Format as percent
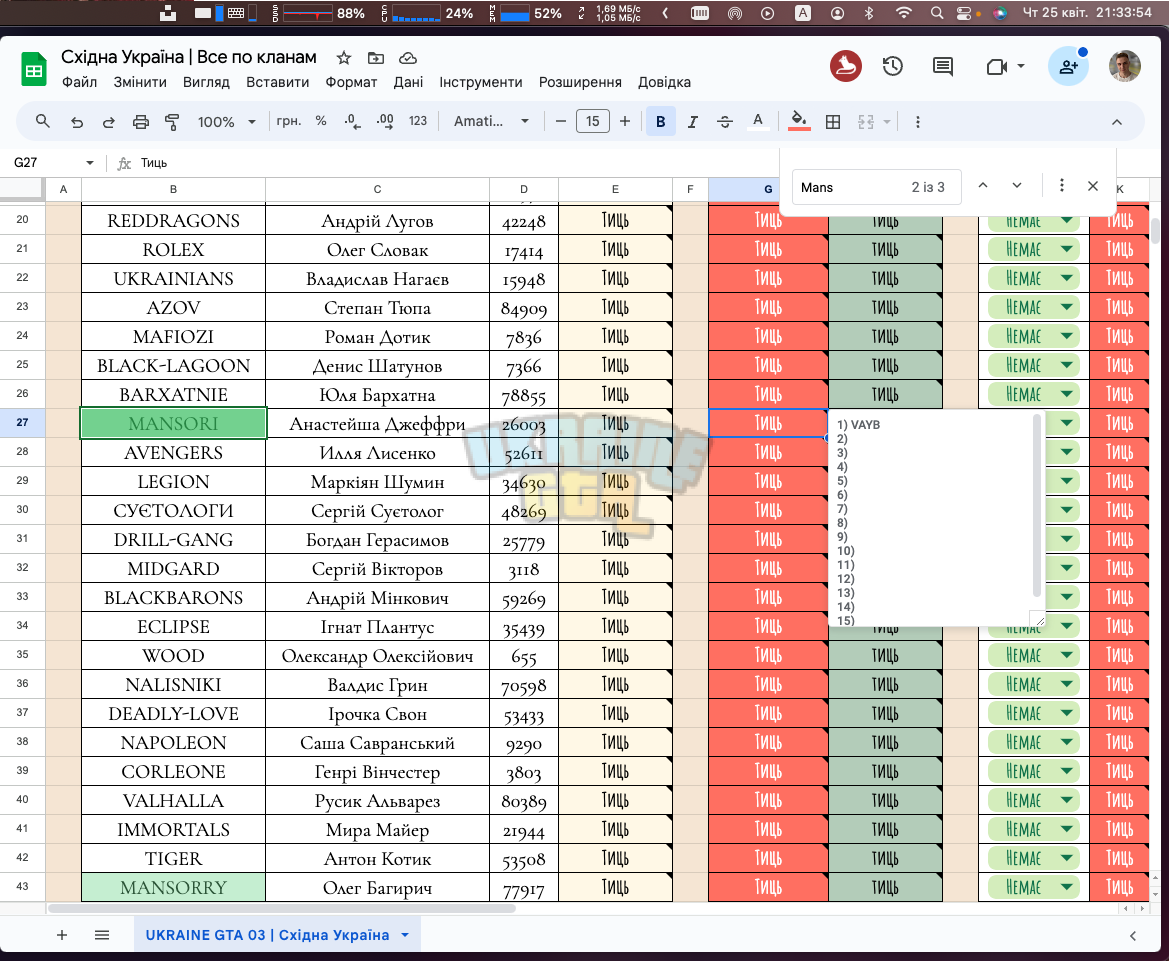 (321, 121)
